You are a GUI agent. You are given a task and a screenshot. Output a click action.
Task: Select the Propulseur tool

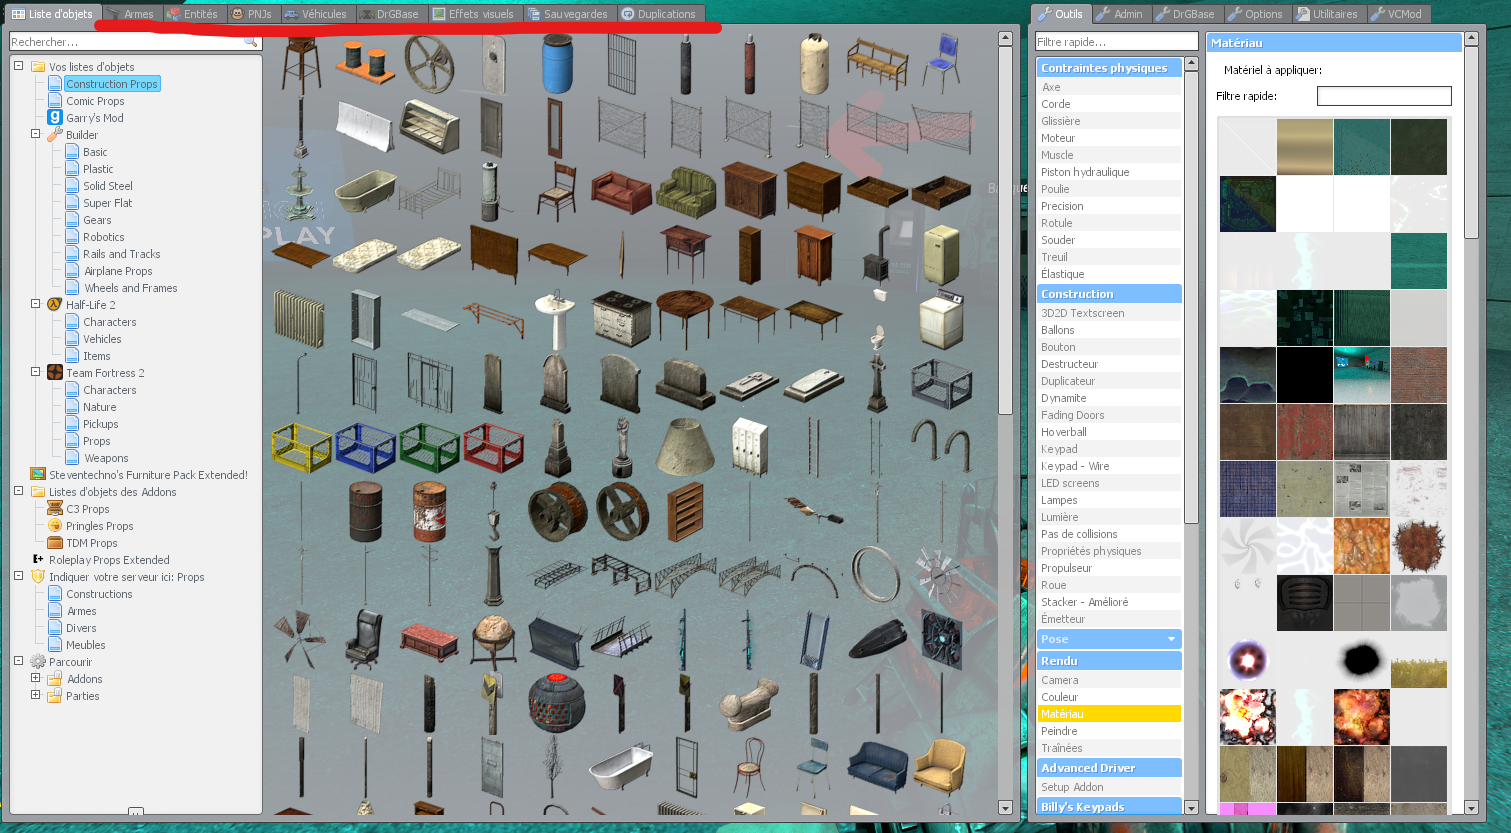point(1109,568)
